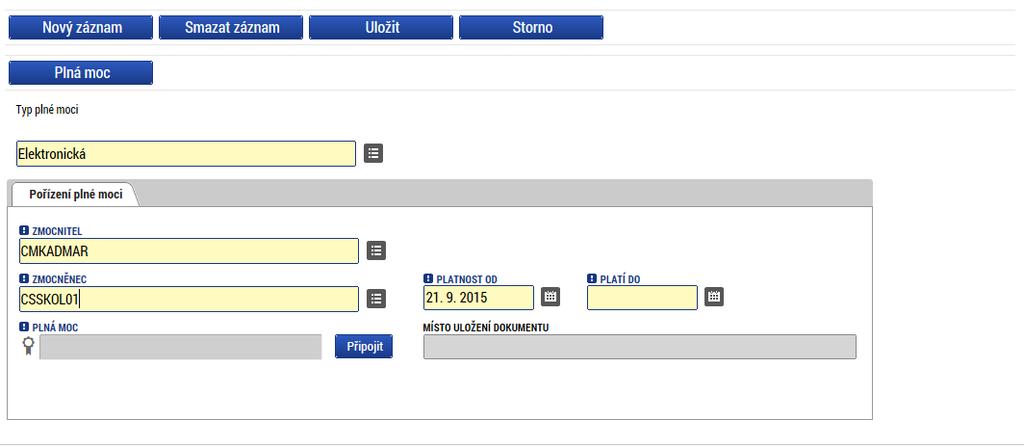Click required marker icon beside Platí do label
Screen dimensions: 1024x446
(592, 279)
